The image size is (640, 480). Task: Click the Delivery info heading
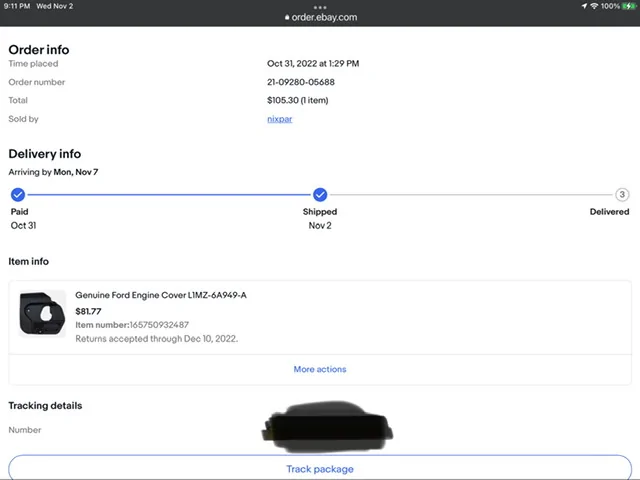(x=44, y=154)
